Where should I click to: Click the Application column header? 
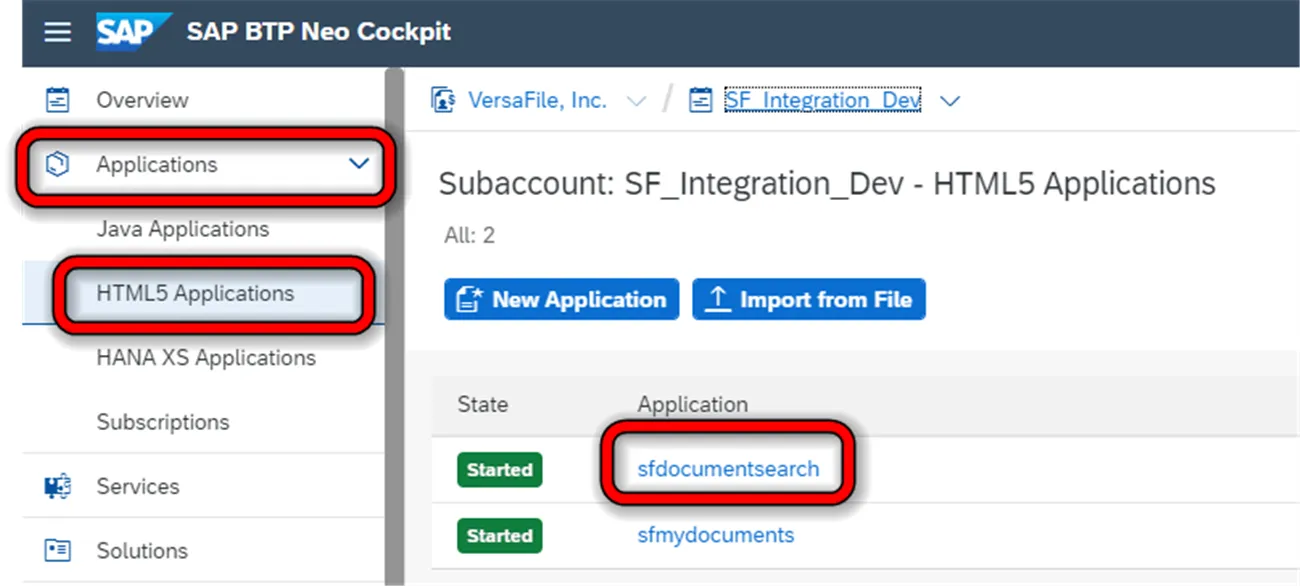(x=693, y=404)
